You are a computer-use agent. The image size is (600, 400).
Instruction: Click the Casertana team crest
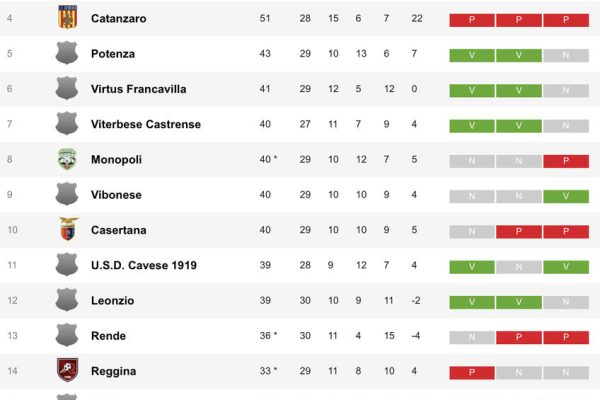66,230
